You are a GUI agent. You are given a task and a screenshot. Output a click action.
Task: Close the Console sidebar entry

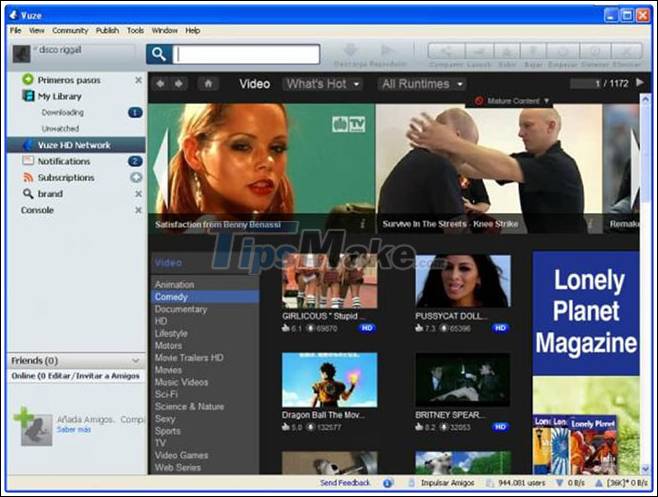click(x=138, y=210)
